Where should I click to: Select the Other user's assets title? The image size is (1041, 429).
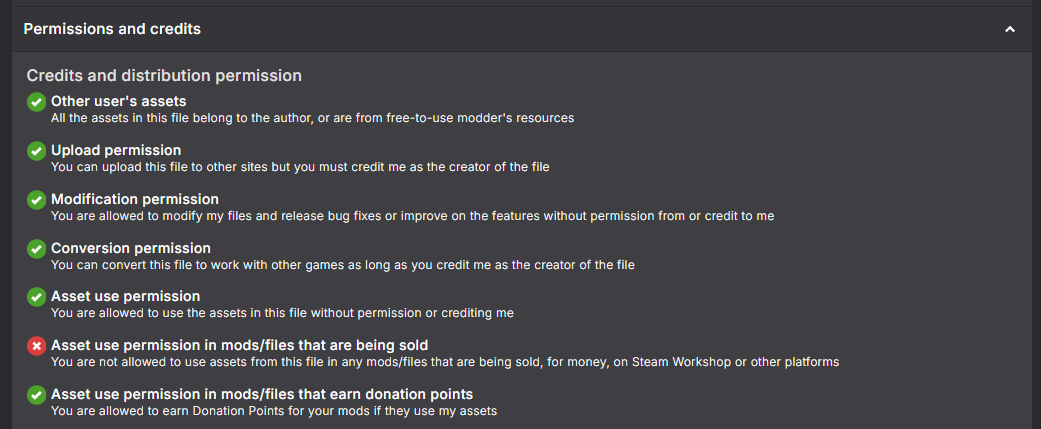click(x=118, y=101)
